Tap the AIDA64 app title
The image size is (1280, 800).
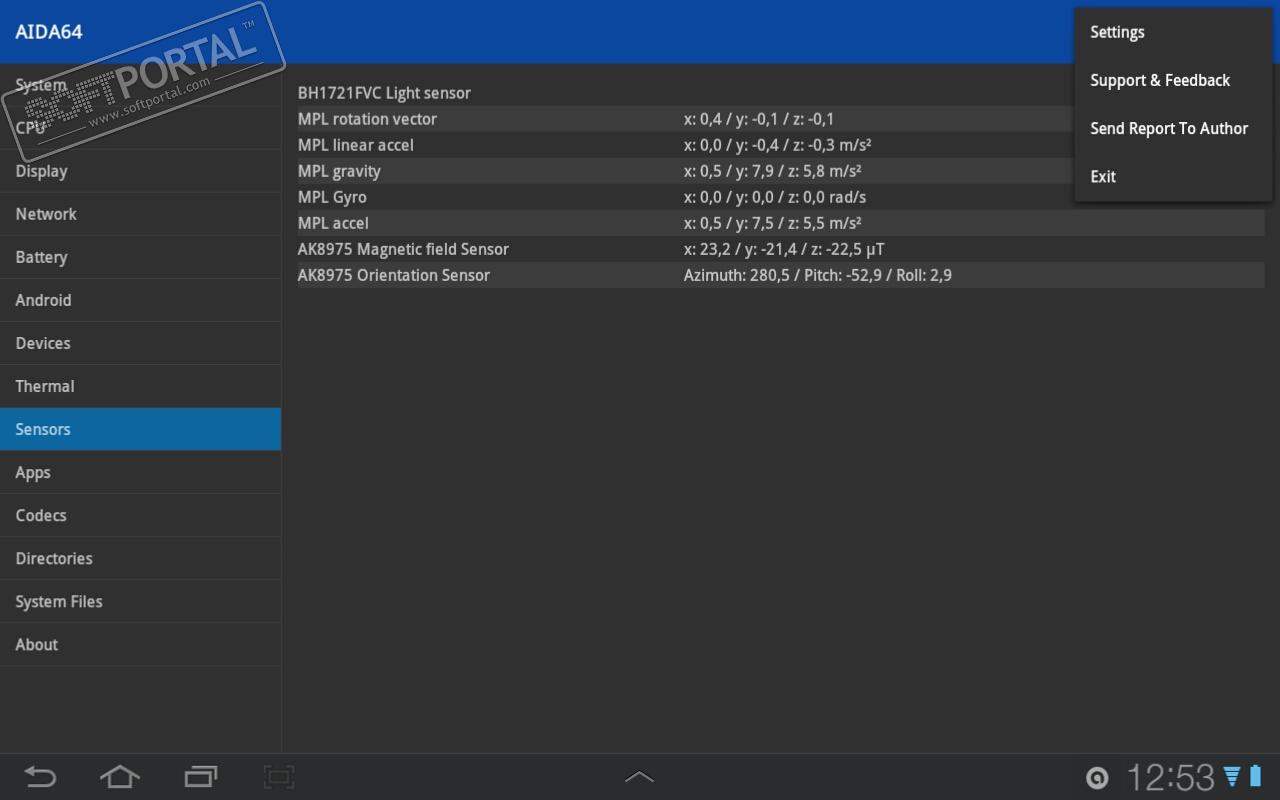(49, 32)
